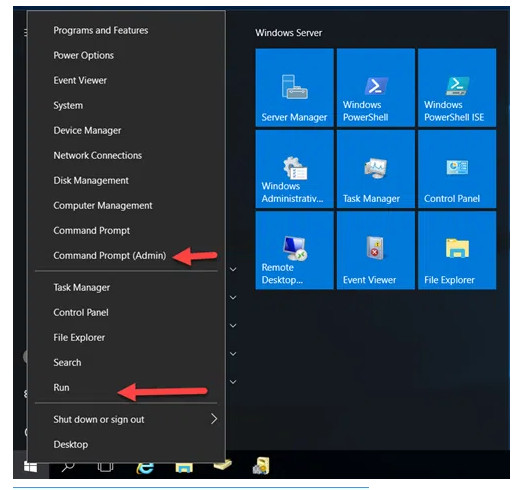Click the Network Connections entry

[126, 155]
